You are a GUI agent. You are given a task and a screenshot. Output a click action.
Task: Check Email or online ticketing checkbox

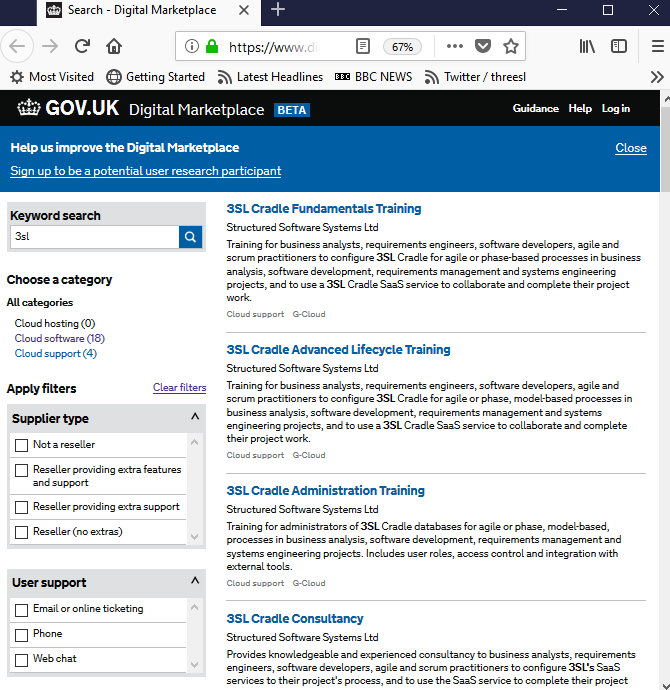click(22, 610)
